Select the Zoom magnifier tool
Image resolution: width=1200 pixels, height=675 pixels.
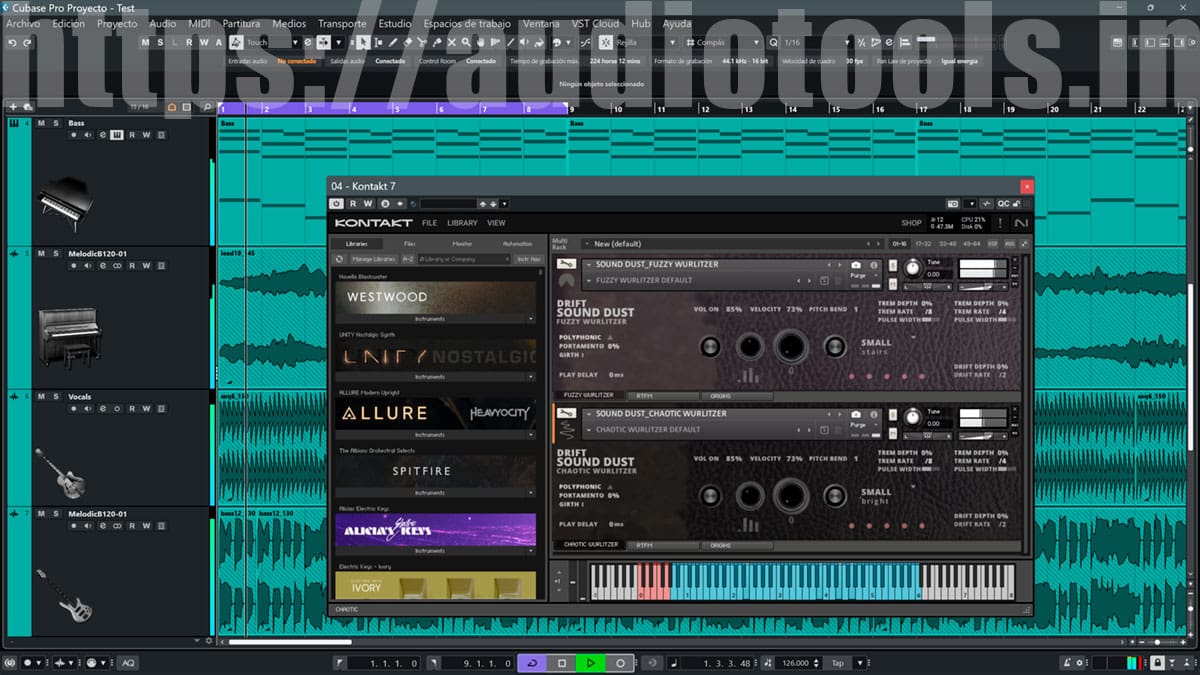467,43
